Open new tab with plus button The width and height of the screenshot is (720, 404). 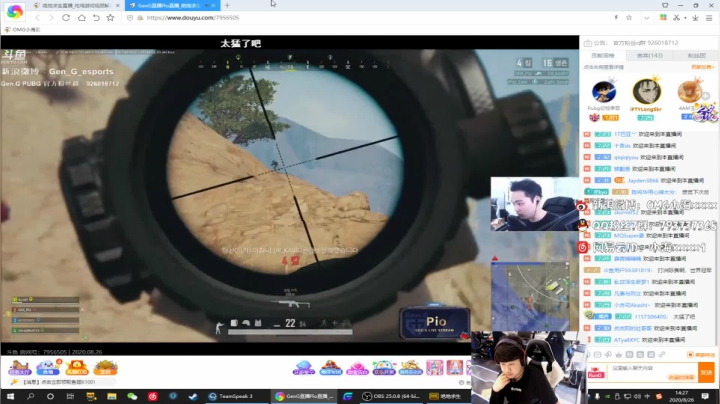[x=227, y=6]
